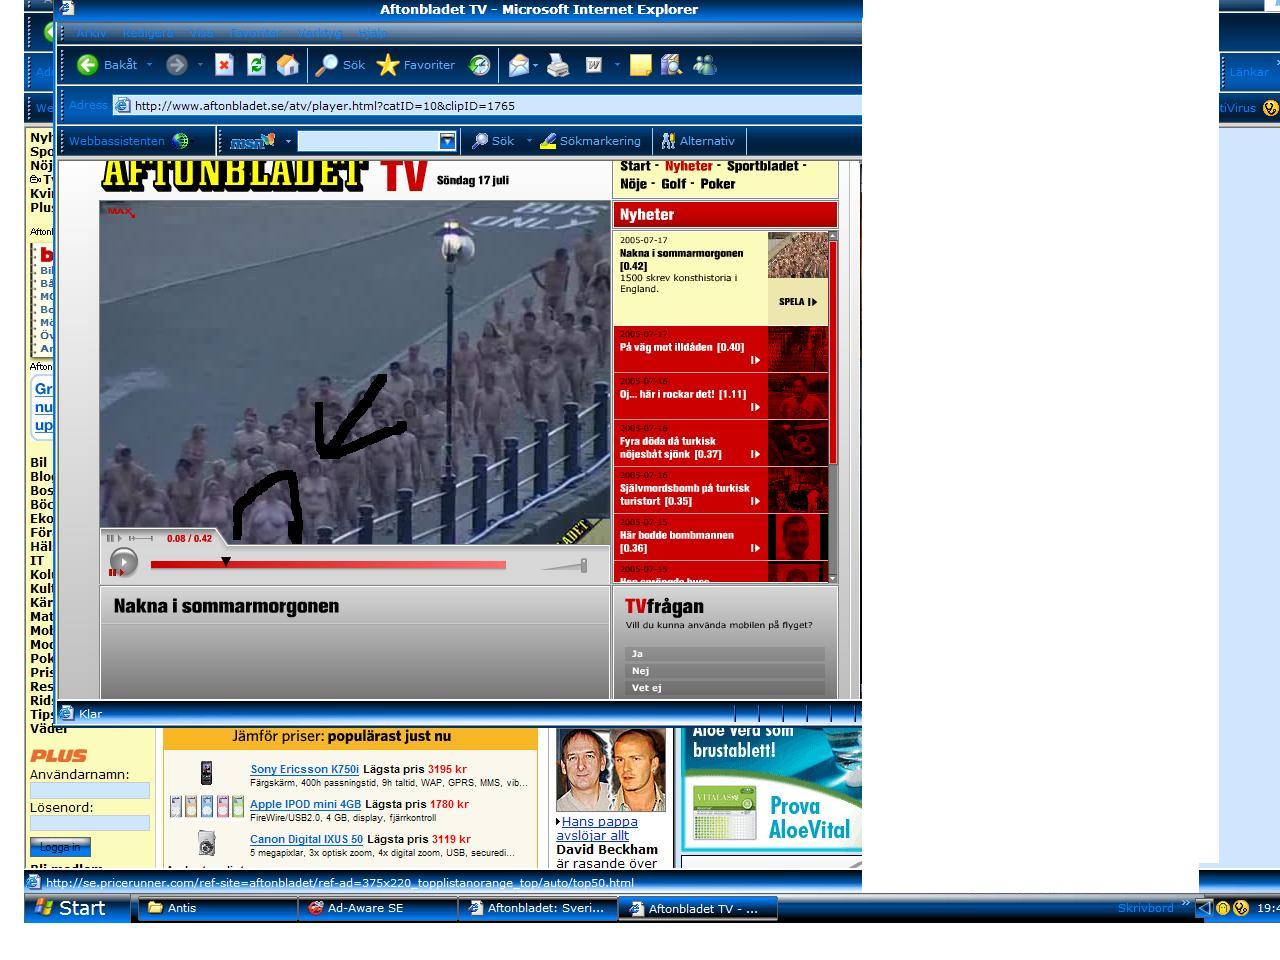Open the Visa menu
The width and height of the screenshot is (1280, 960).
(201, 33)
